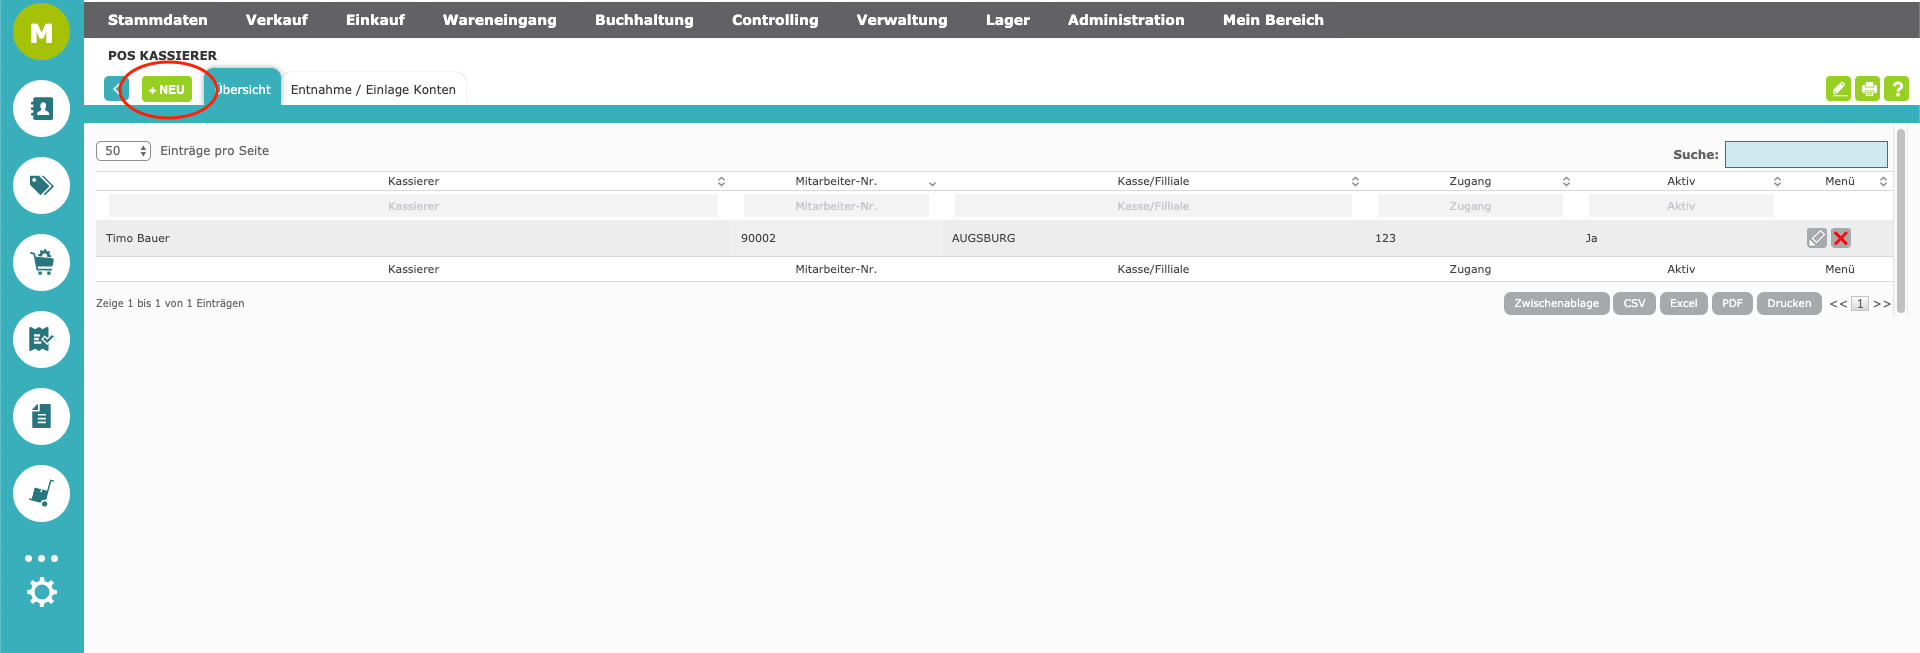This screenshot has width=1920, height=653.
Task: Open the shopping cart sidebar icon
Action: (x=41, y=262)
